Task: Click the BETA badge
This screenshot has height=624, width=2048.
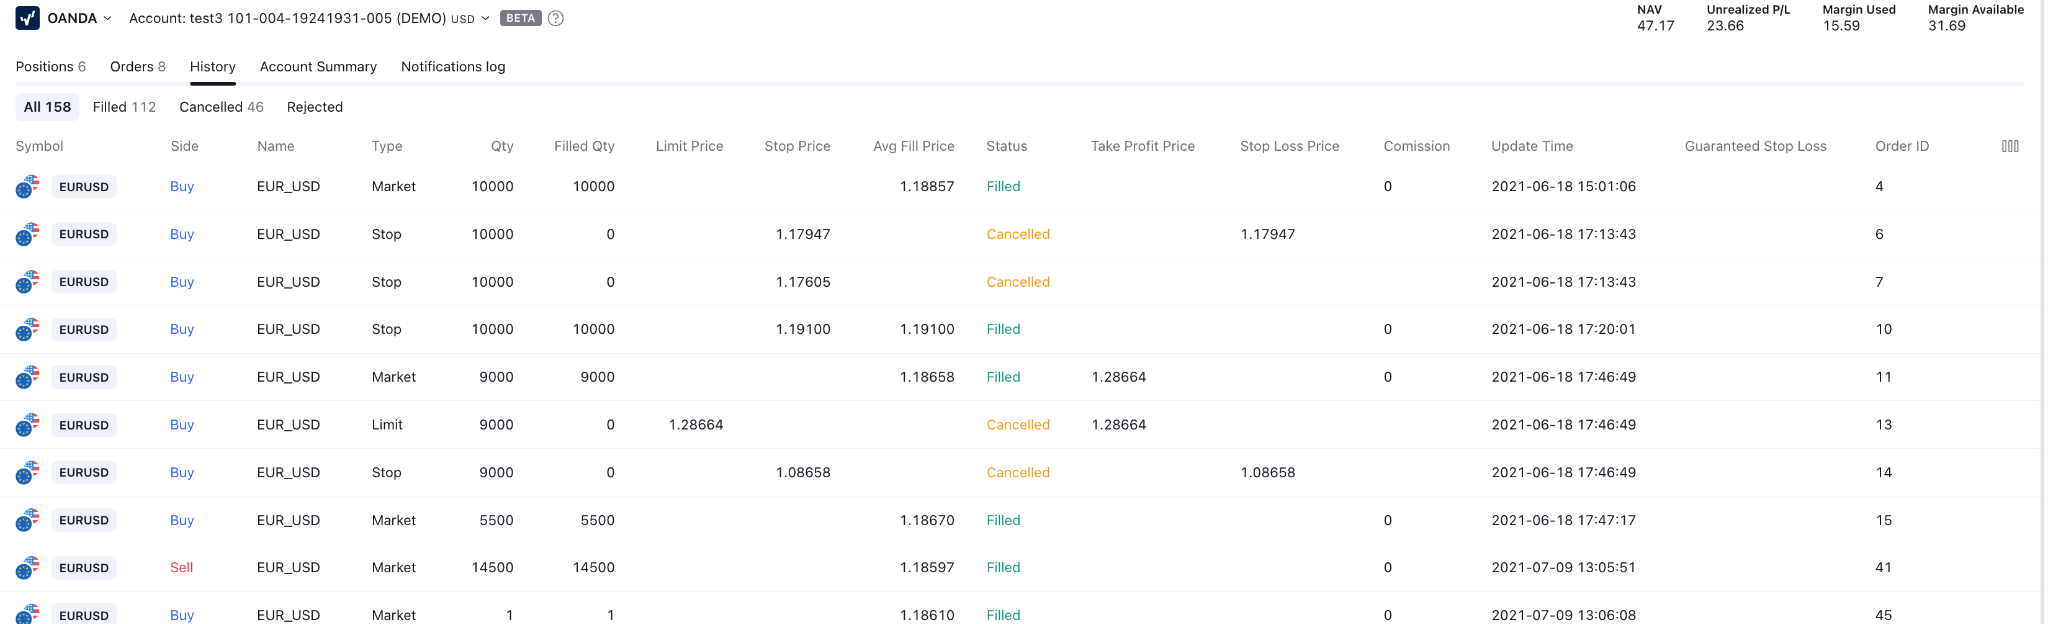Action: 520,18
